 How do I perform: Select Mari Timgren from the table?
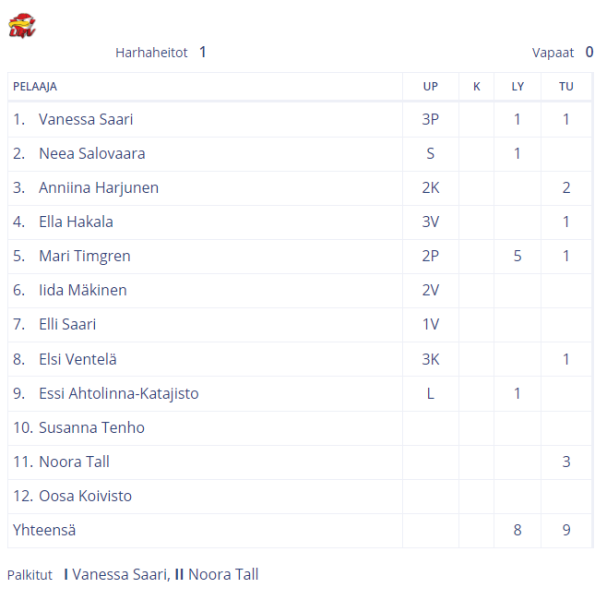click(85, 256)
